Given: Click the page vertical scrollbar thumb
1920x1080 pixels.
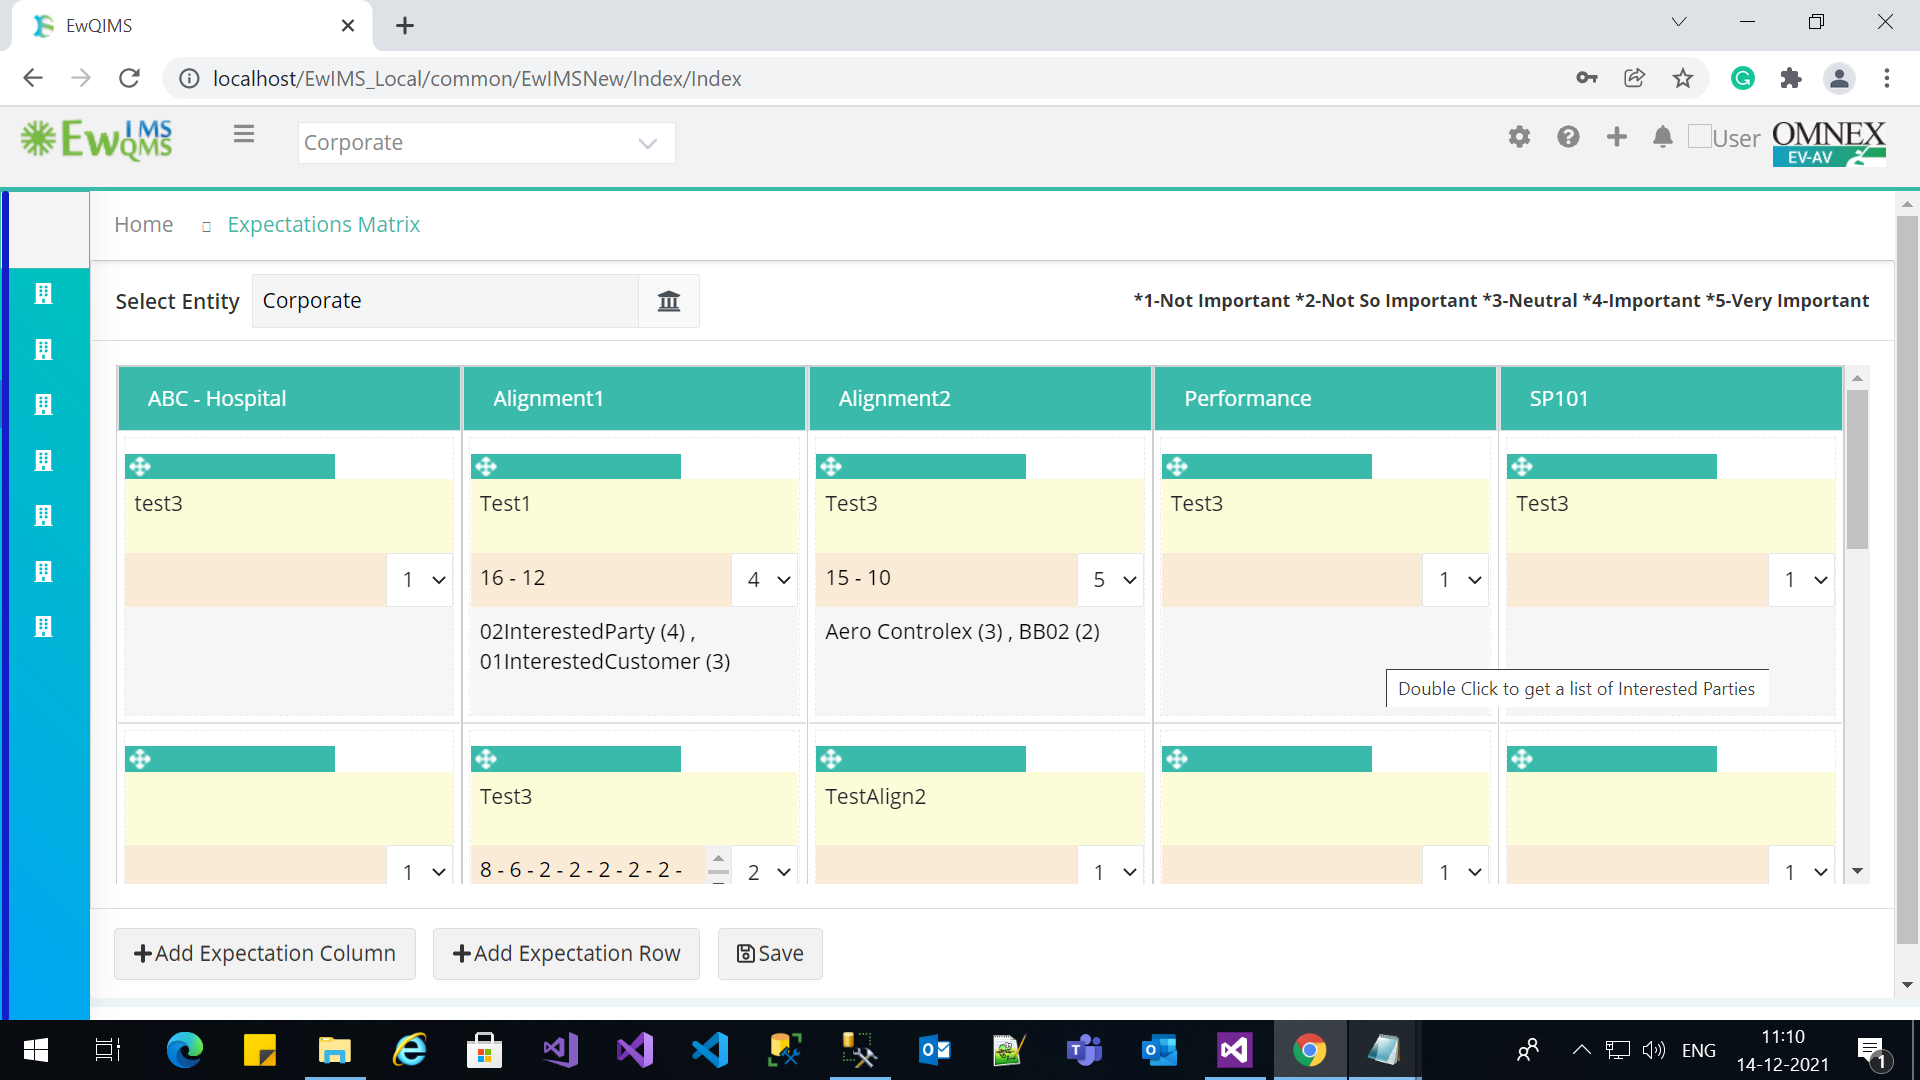Looking at the screenshot, I should [1907, 580].
